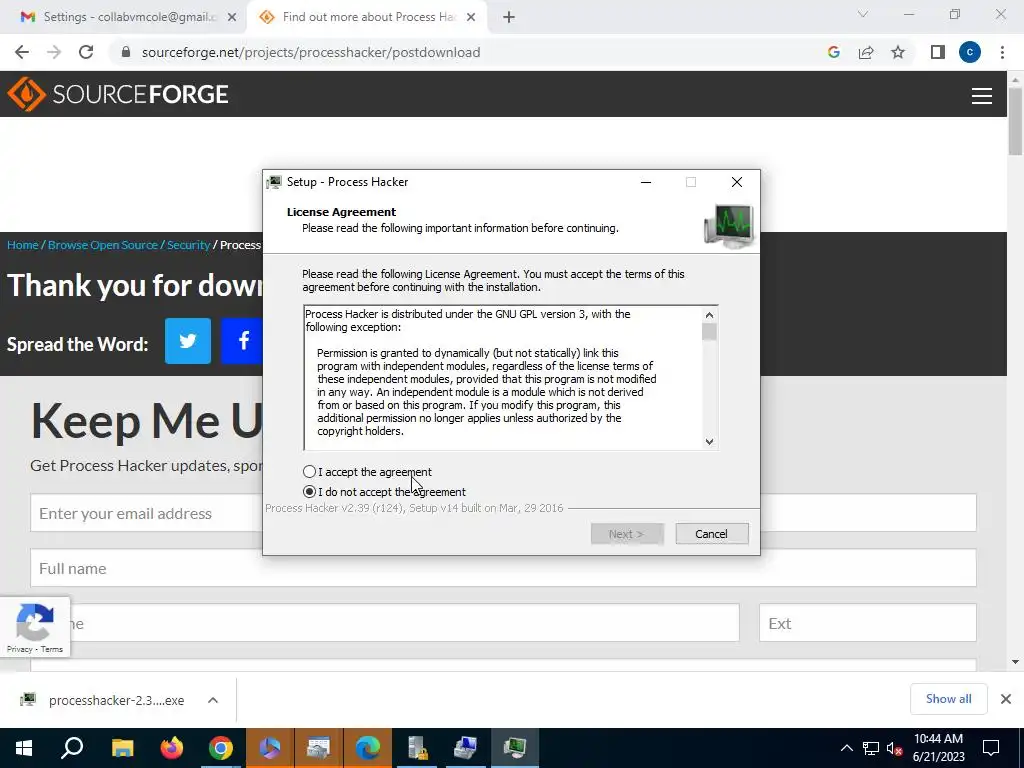Close the downloads bar

point(1006,699)
